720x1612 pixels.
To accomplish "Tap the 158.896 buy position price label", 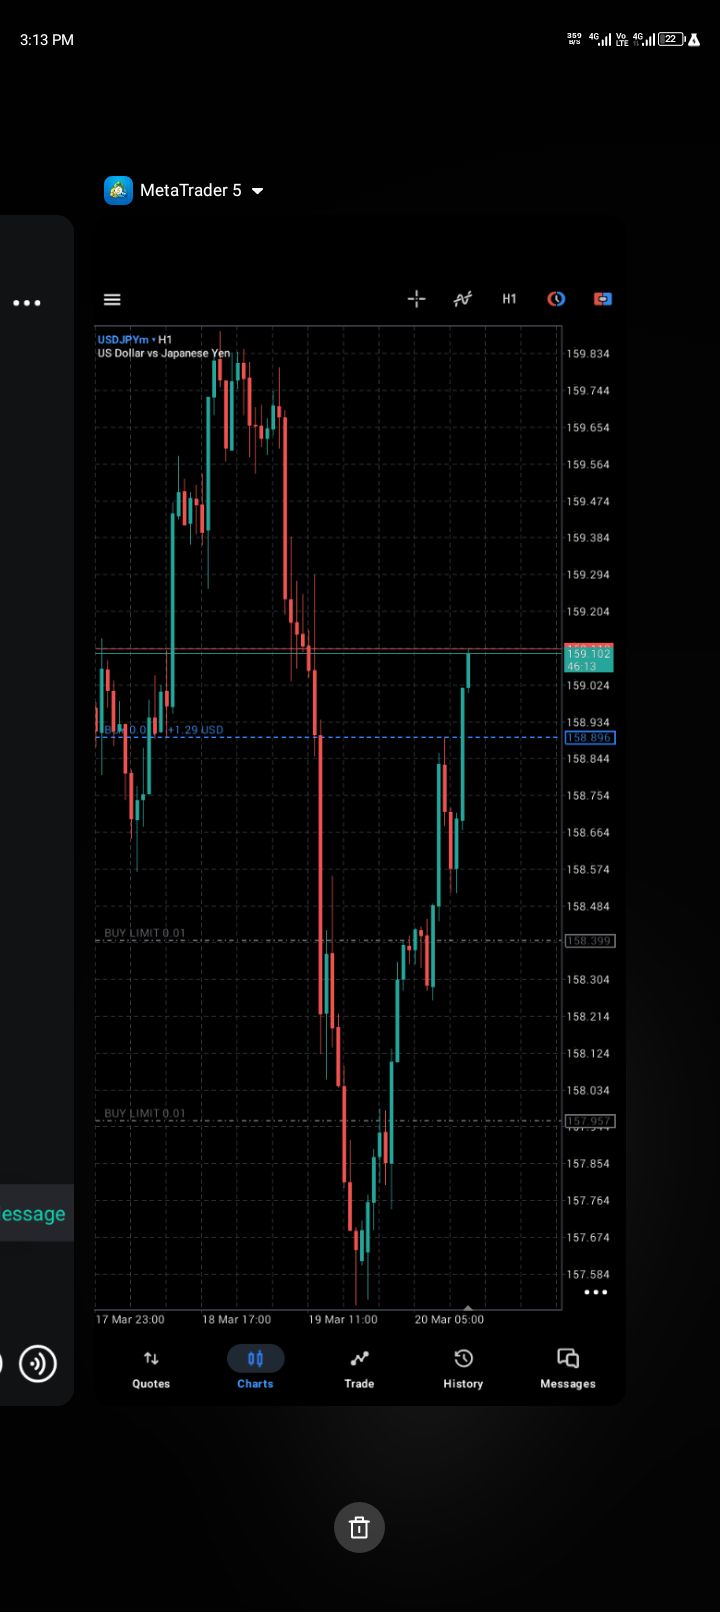I will (589, 738).
